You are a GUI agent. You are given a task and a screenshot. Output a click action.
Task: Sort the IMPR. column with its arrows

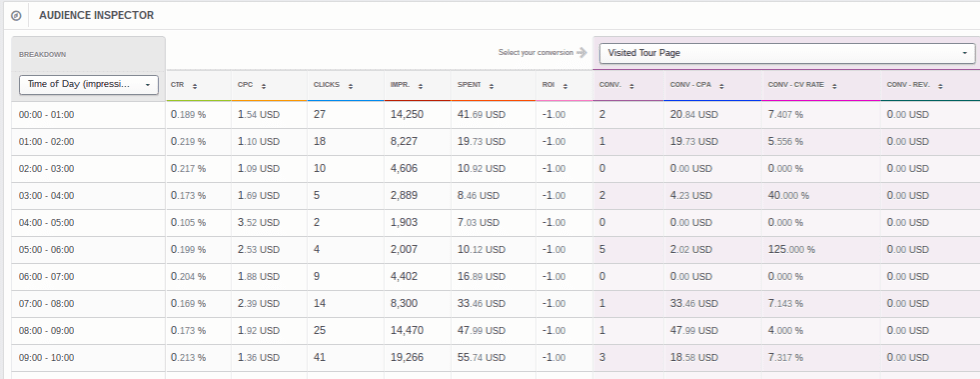pyautogui.click(x=421, y=86)
